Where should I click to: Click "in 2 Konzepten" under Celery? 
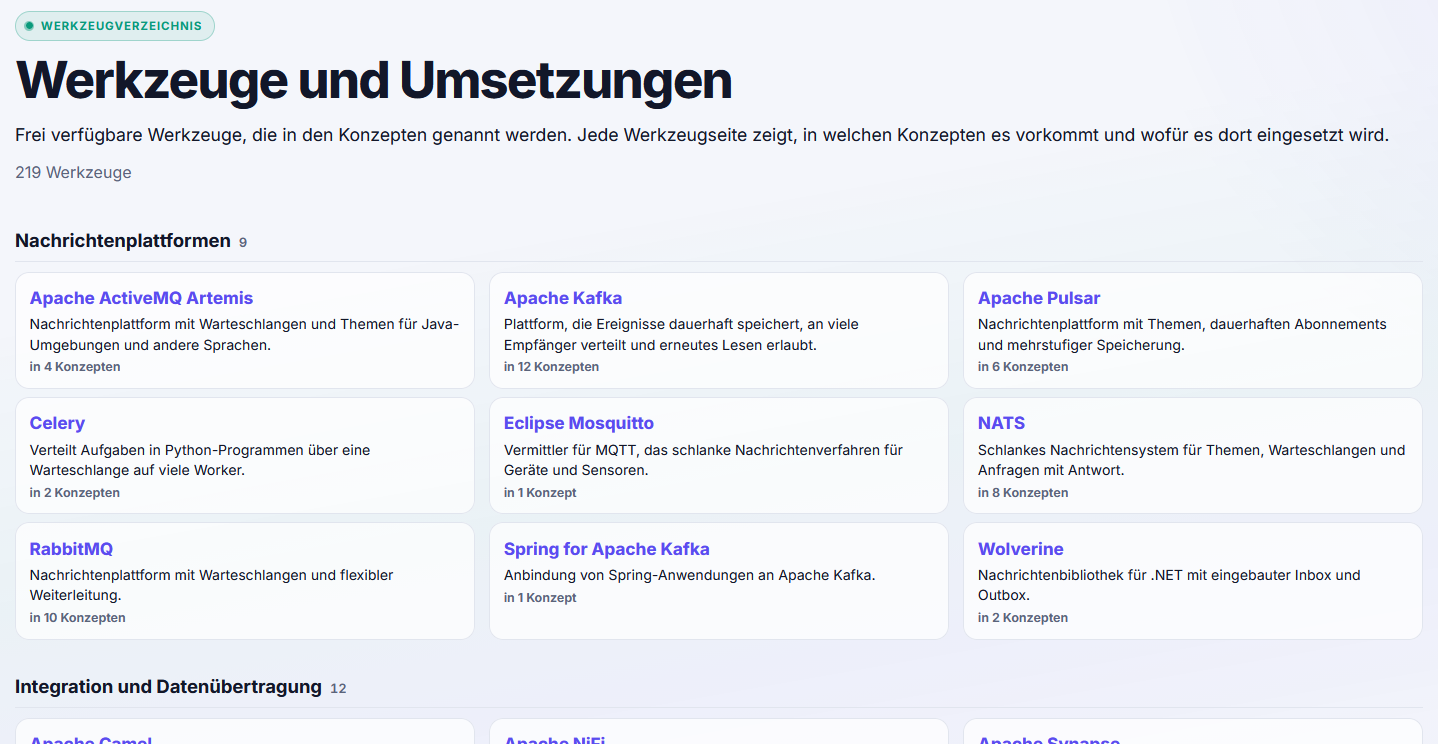tap(75, 493)
